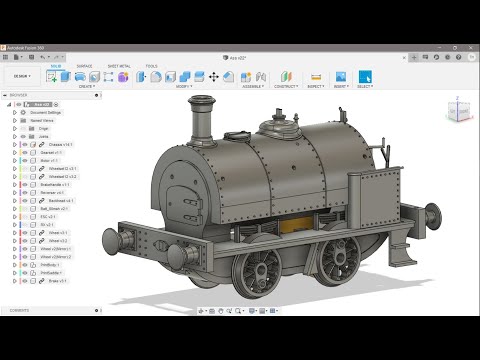Viewport: 480px width, 360px height.
Task: Open a new design with plus button
Action: [x=414, y=57]
